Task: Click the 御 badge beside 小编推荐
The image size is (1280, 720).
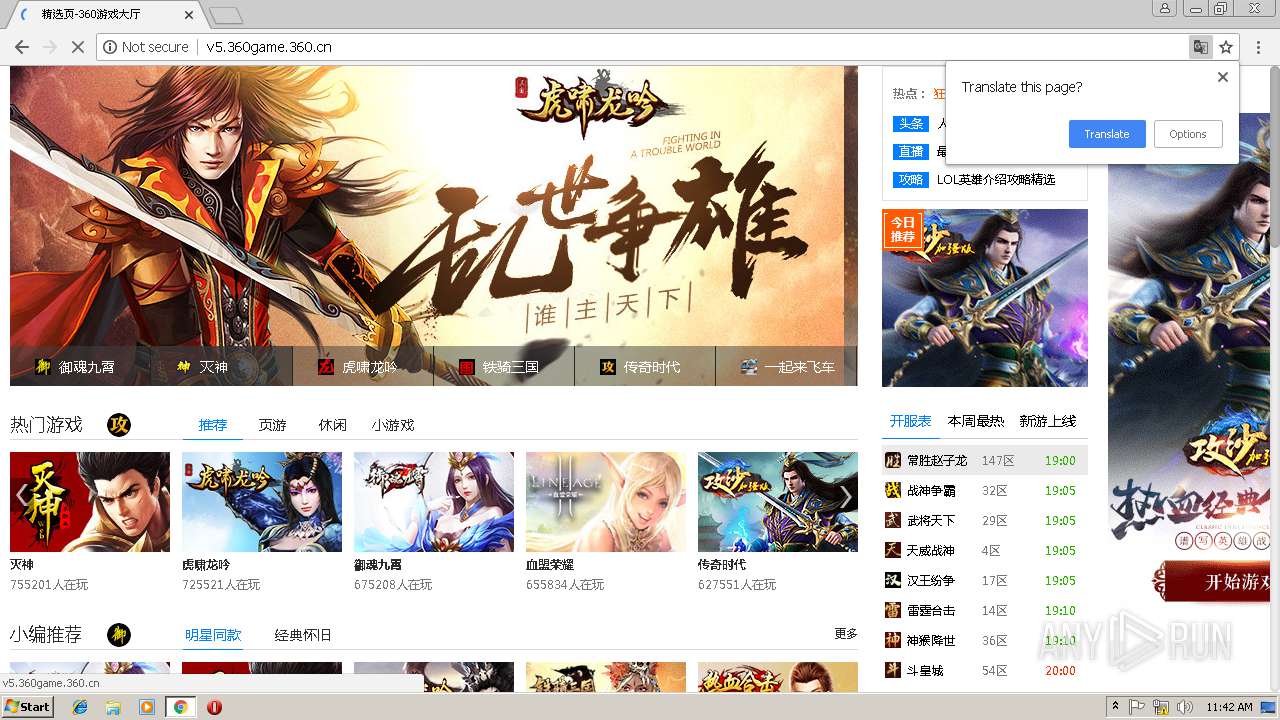Action: pos(119,635)
